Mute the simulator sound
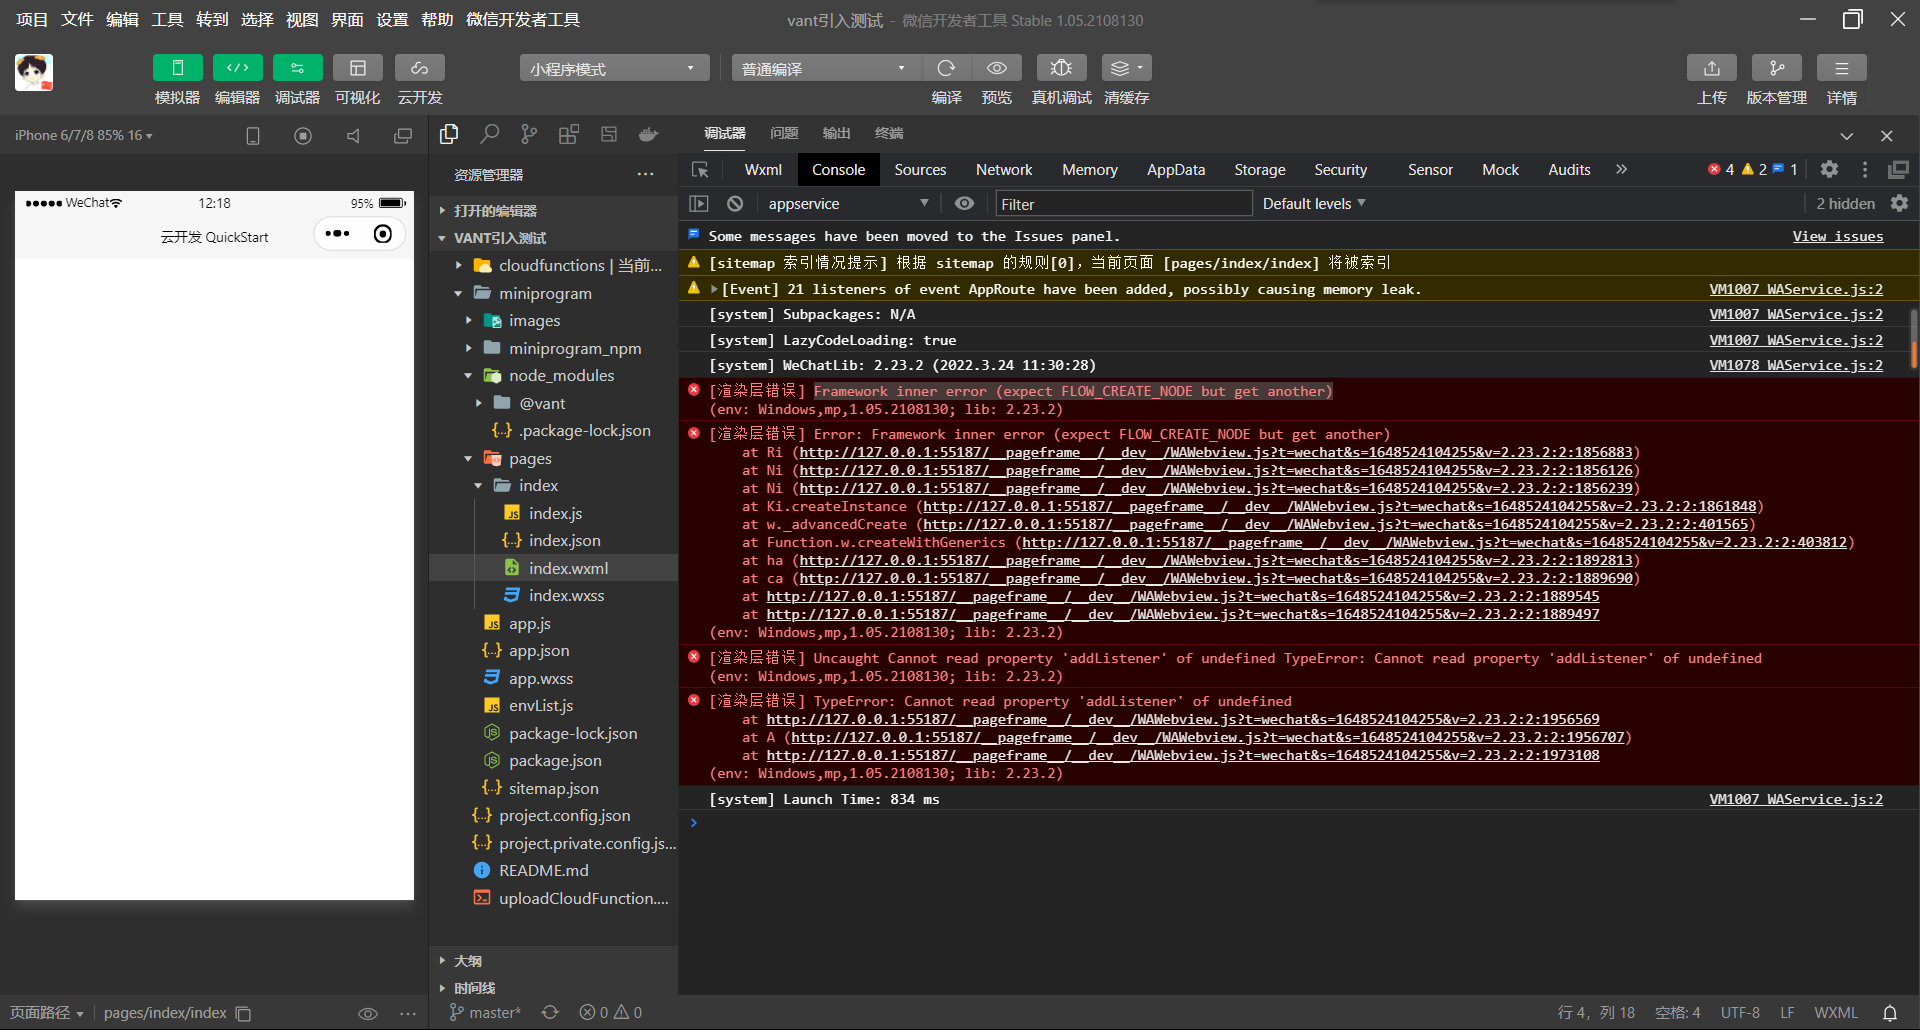 [353, 136]
